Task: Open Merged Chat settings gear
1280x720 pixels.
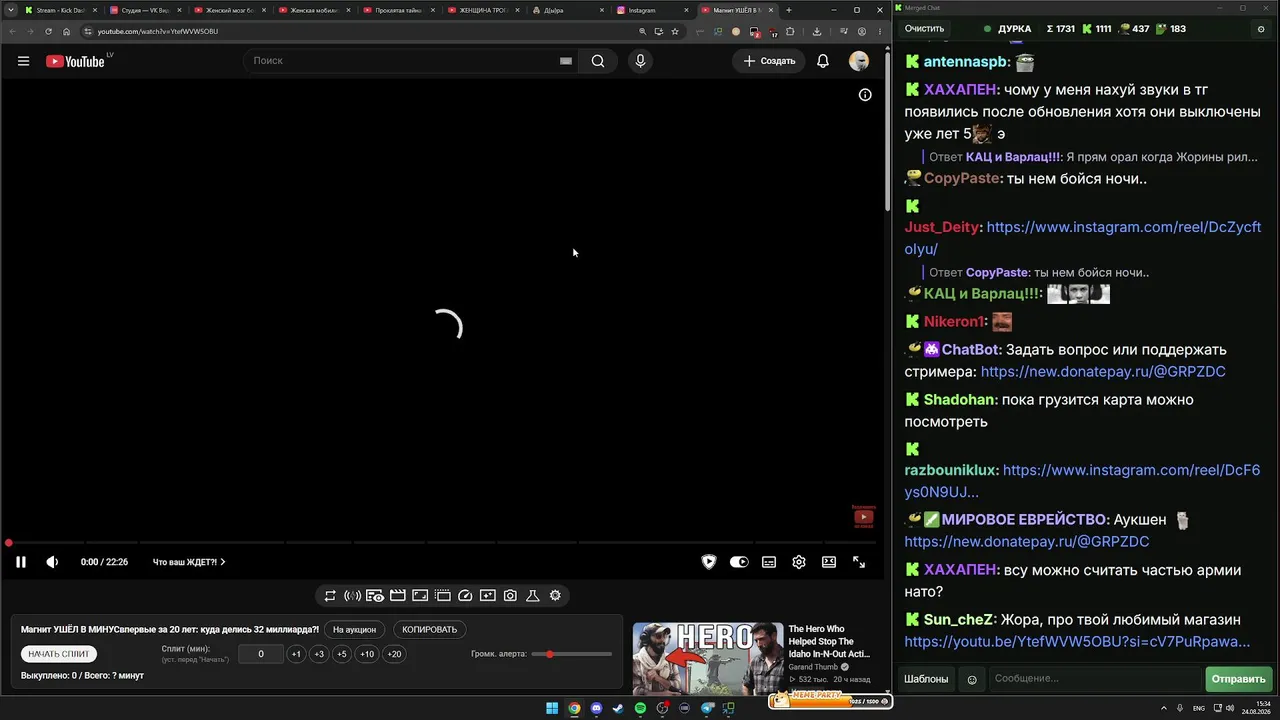Action: point(1261,29)
